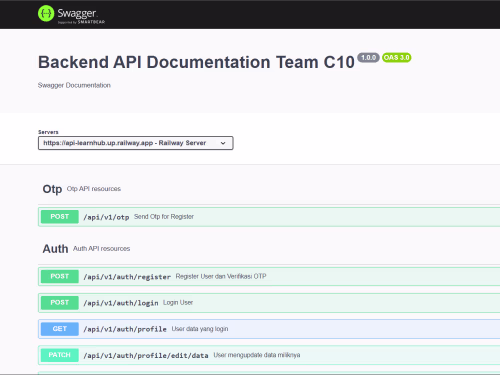Click the /api/v1/otp path text
Image resolution: width=500 pixels, height=375 pixels.
click(x=106, y=217)
